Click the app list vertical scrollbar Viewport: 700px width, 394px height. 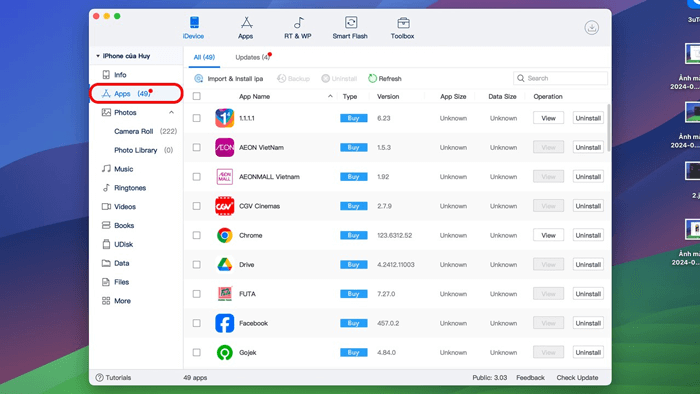point(608,127)
